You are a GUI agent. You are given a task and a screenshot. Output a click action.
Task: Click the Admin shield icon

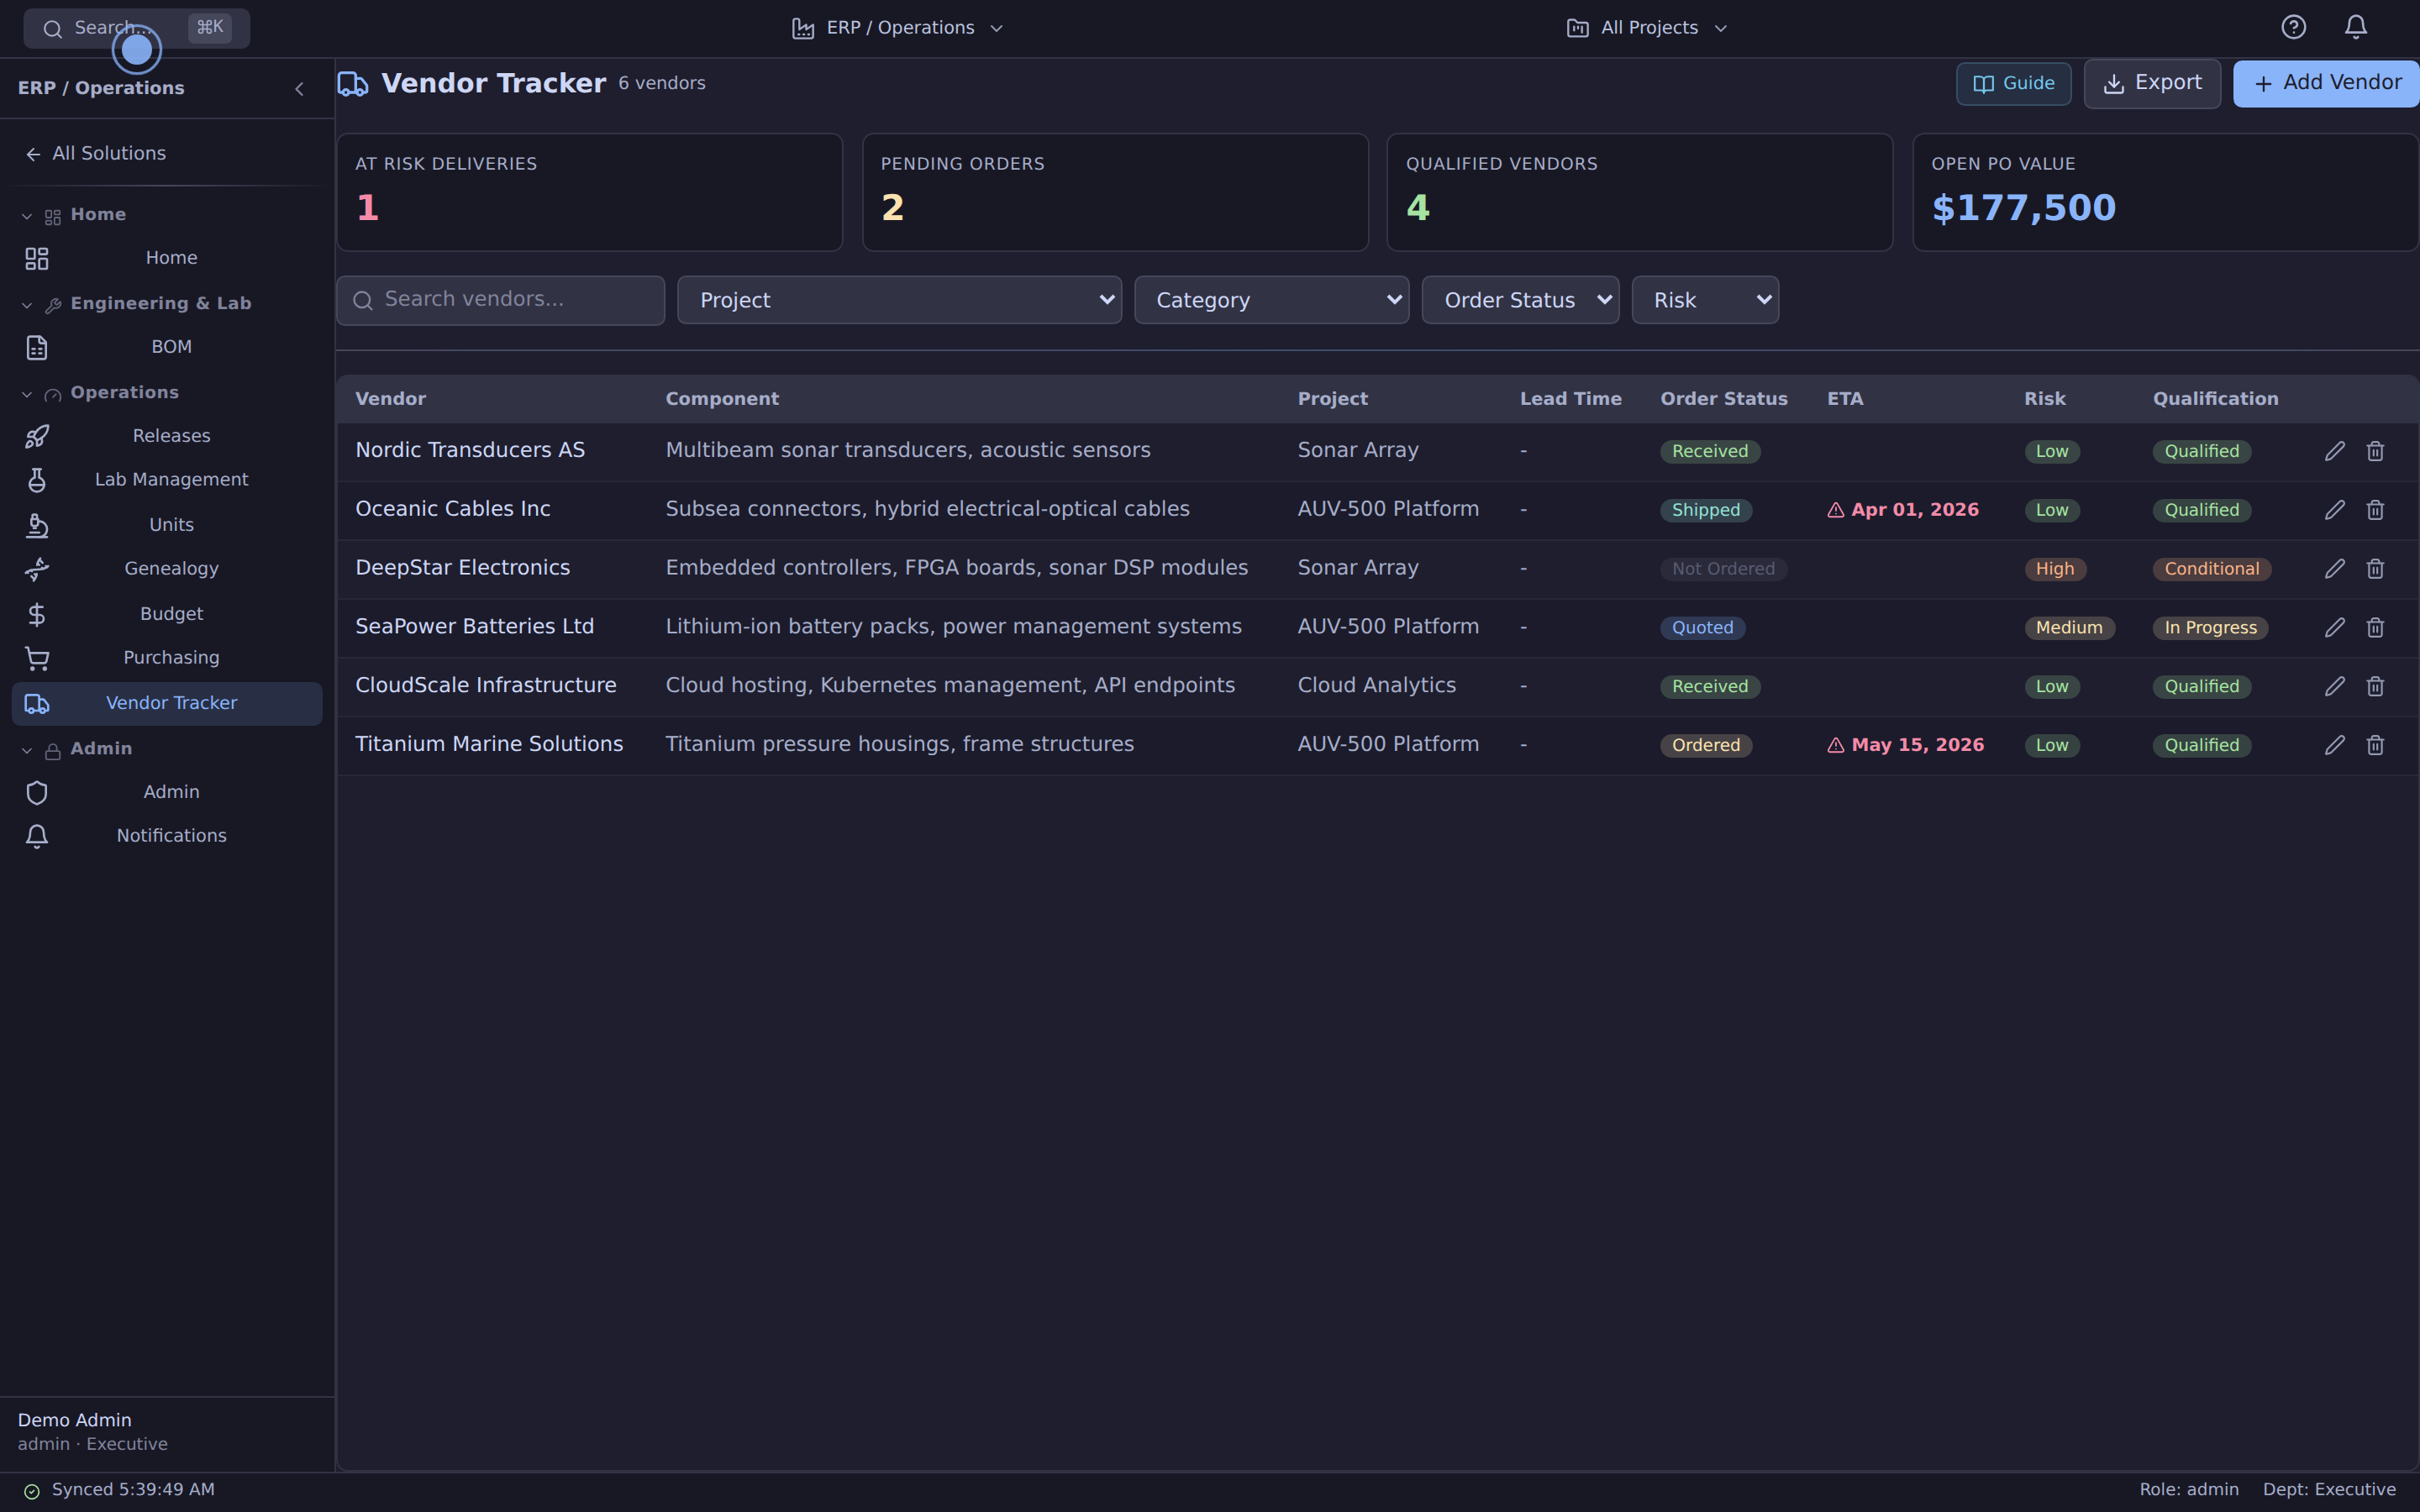click(37, 793)
